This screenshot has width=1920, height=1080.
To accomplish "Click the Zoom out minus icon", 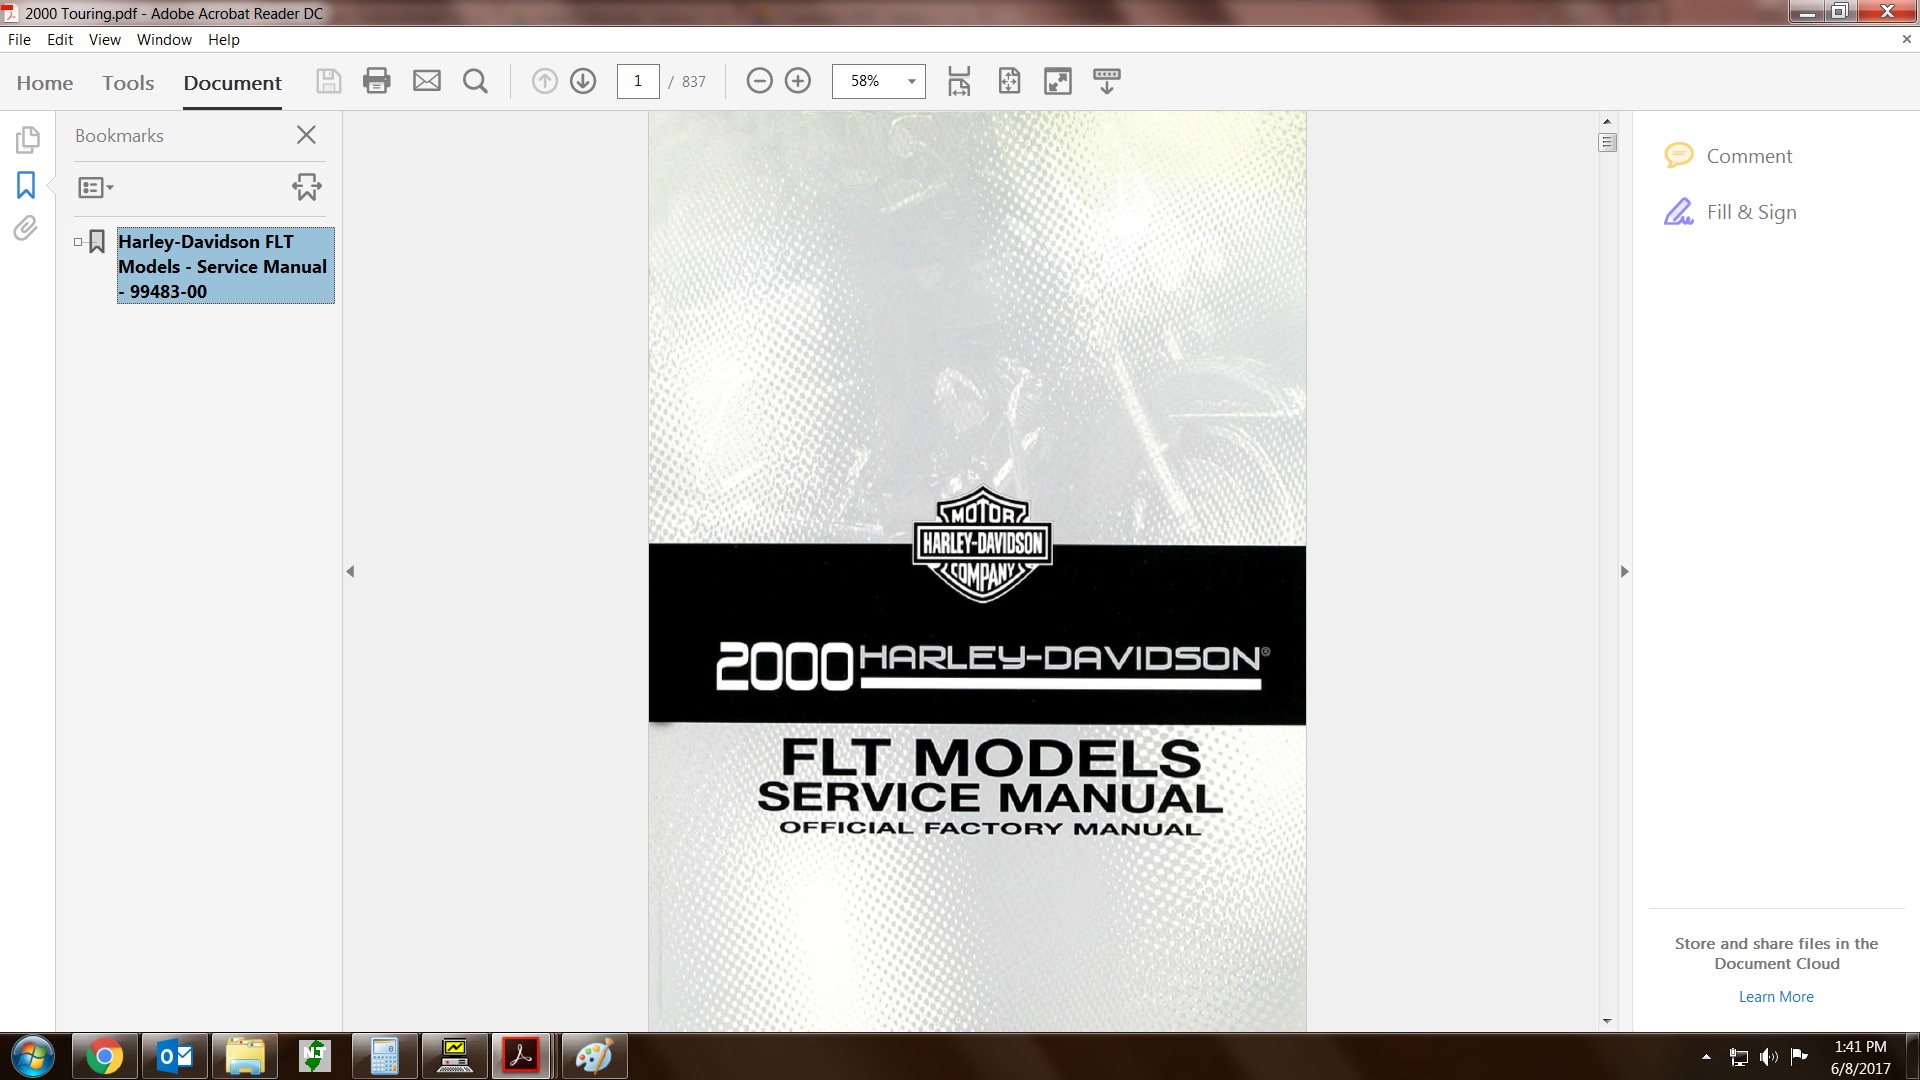I will (x=759, y=81).
